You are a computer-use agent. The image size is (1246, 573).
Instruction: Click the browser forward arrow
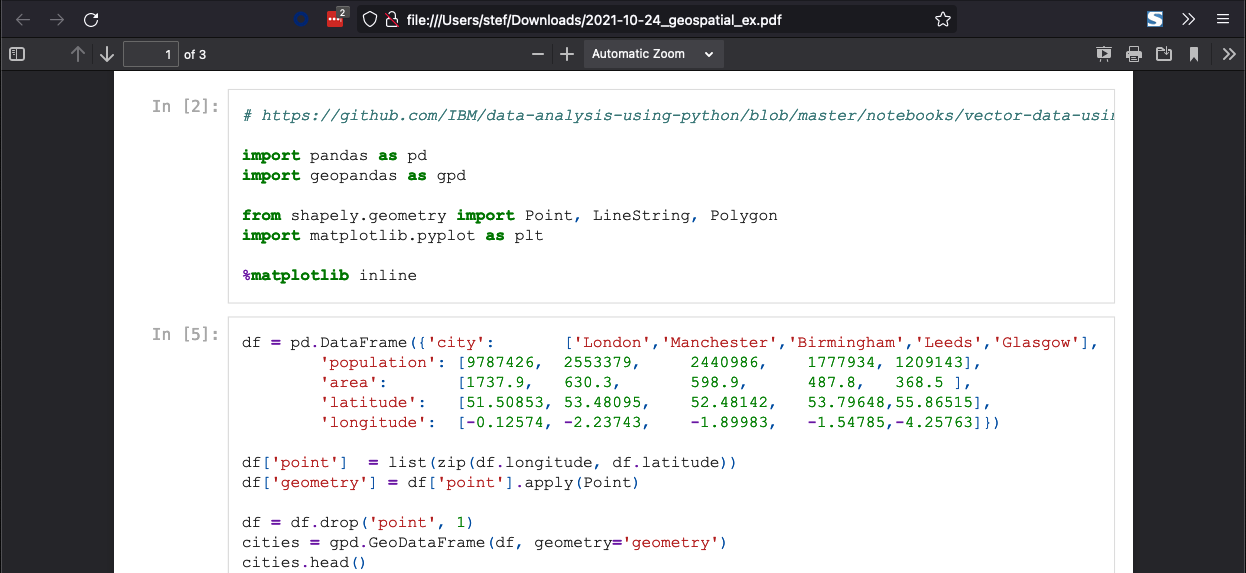pos(57,19)
